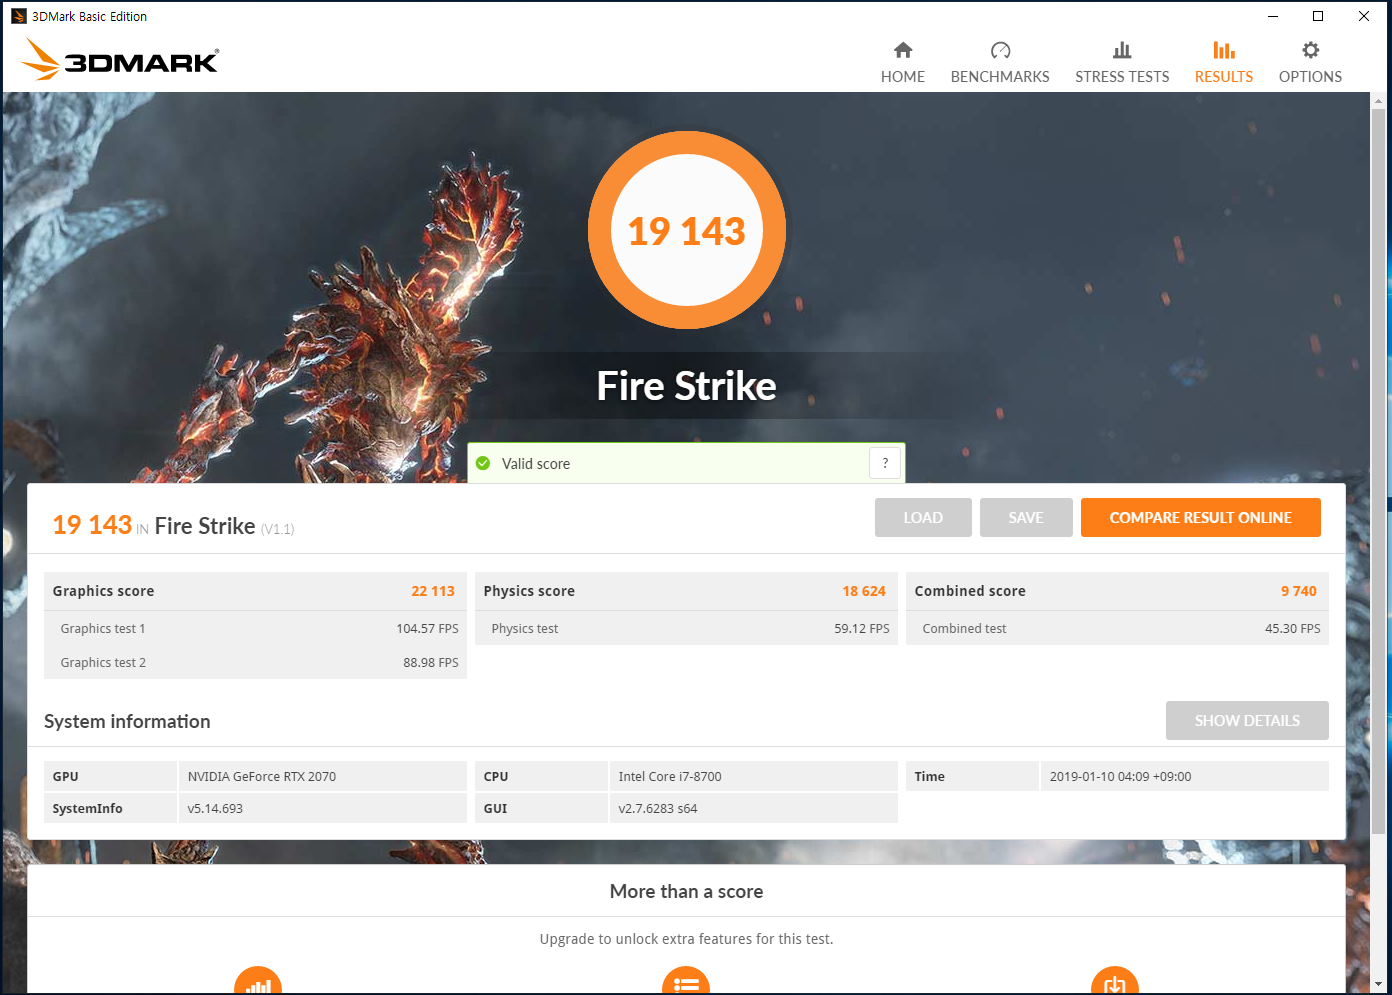Viewport: 1392px width, 995px height.
Task: Click SystemInfo value v5.14.693
Action: pos(215,808)
